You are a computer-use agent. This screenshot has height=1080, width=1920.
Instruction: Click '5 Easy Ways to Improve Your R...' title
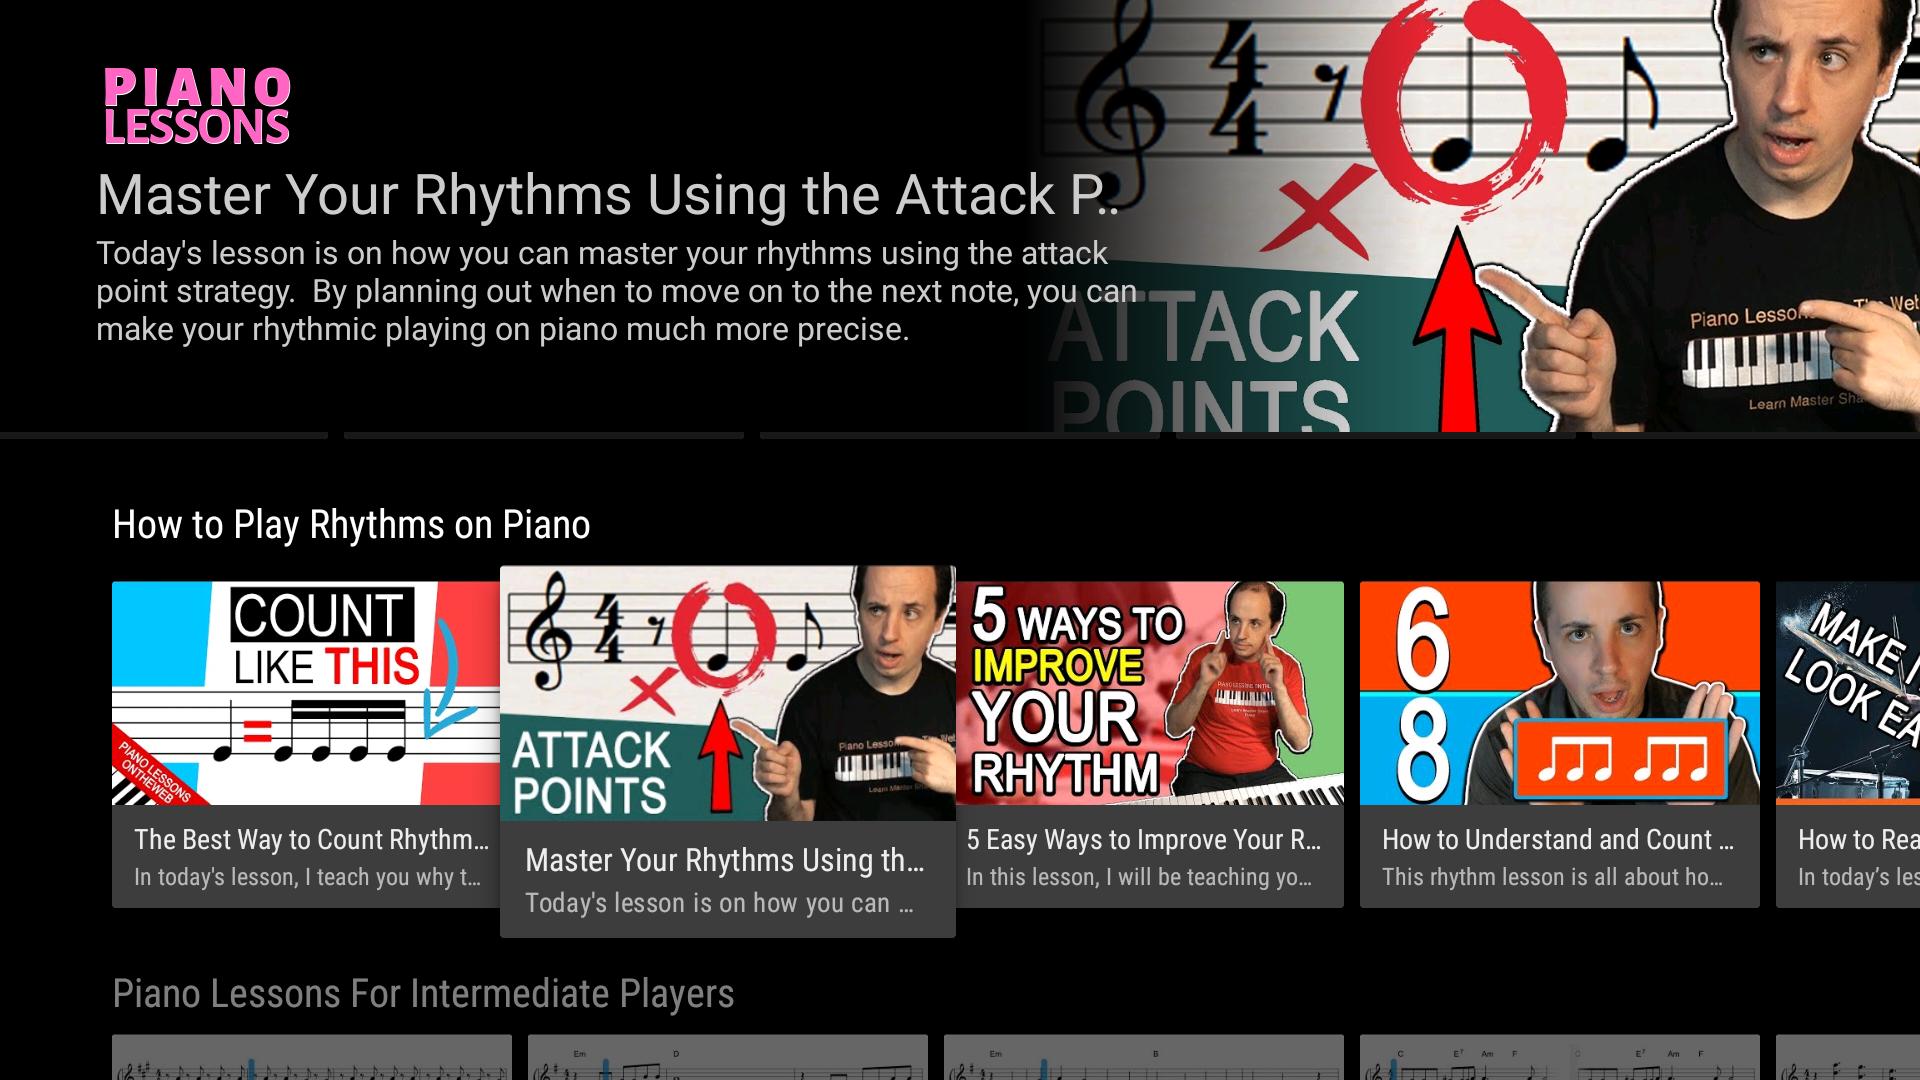click(x=1143, y=840)
